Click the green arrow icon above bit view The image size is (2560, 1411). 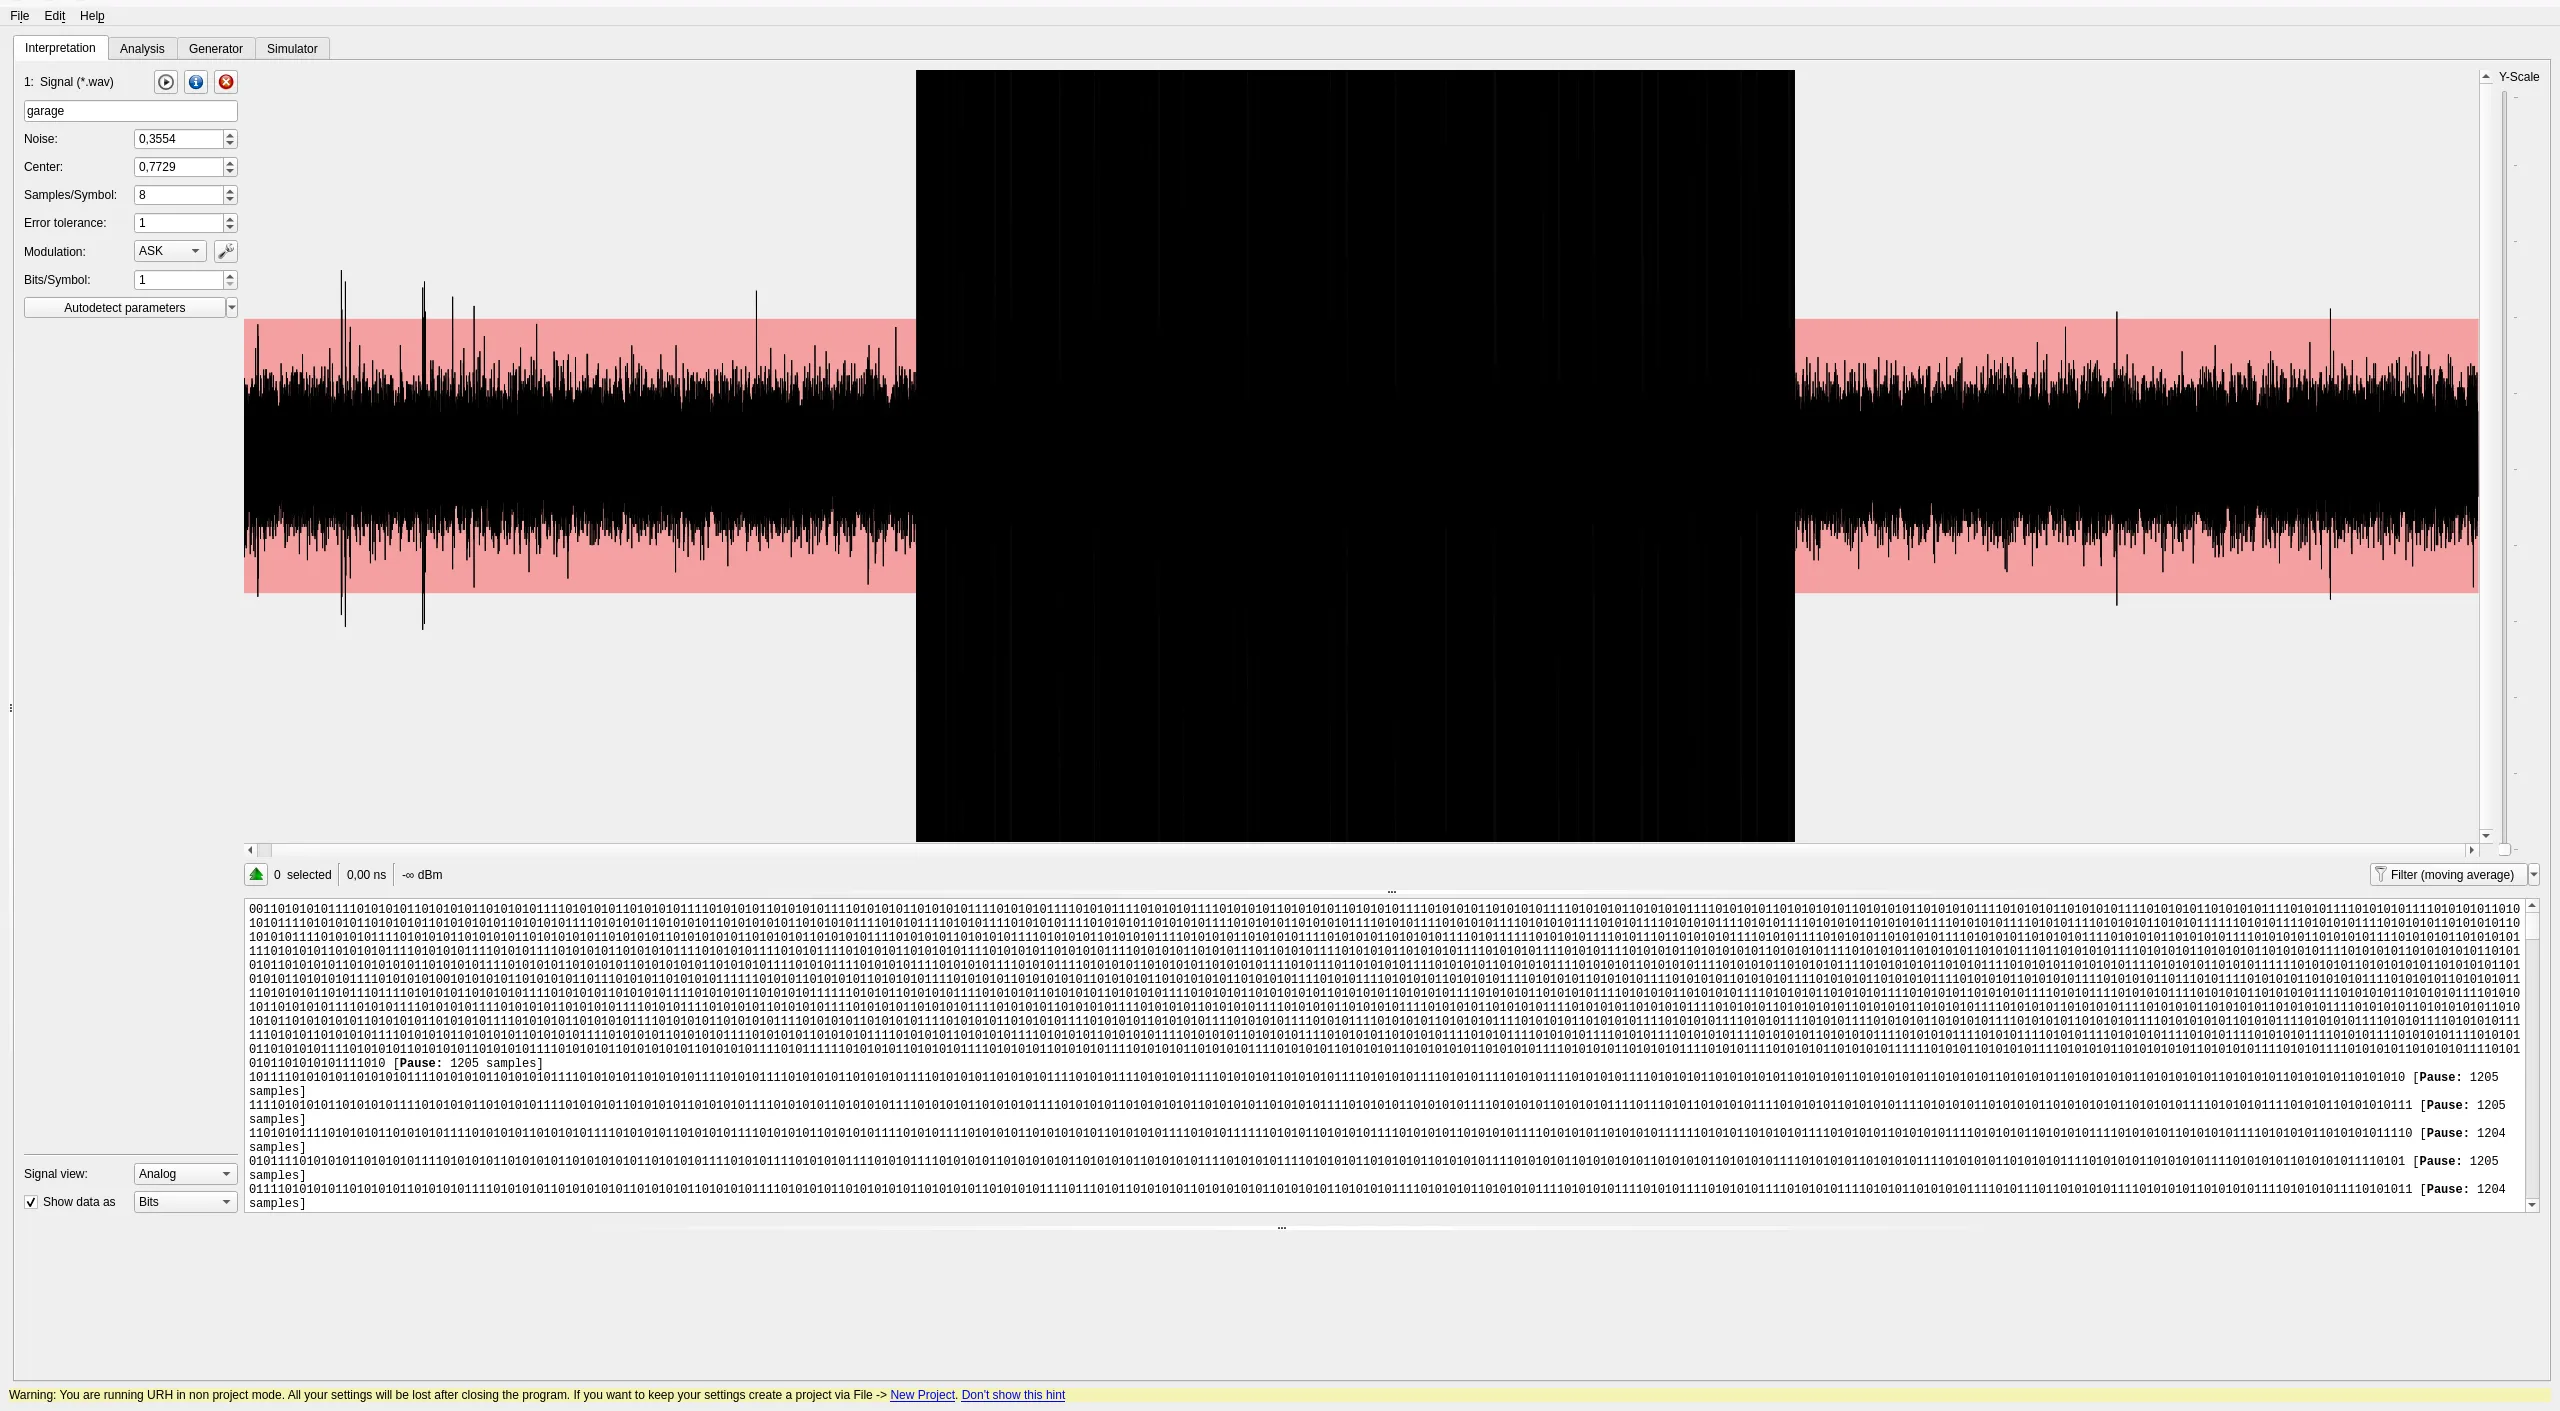tap(256, 875)
